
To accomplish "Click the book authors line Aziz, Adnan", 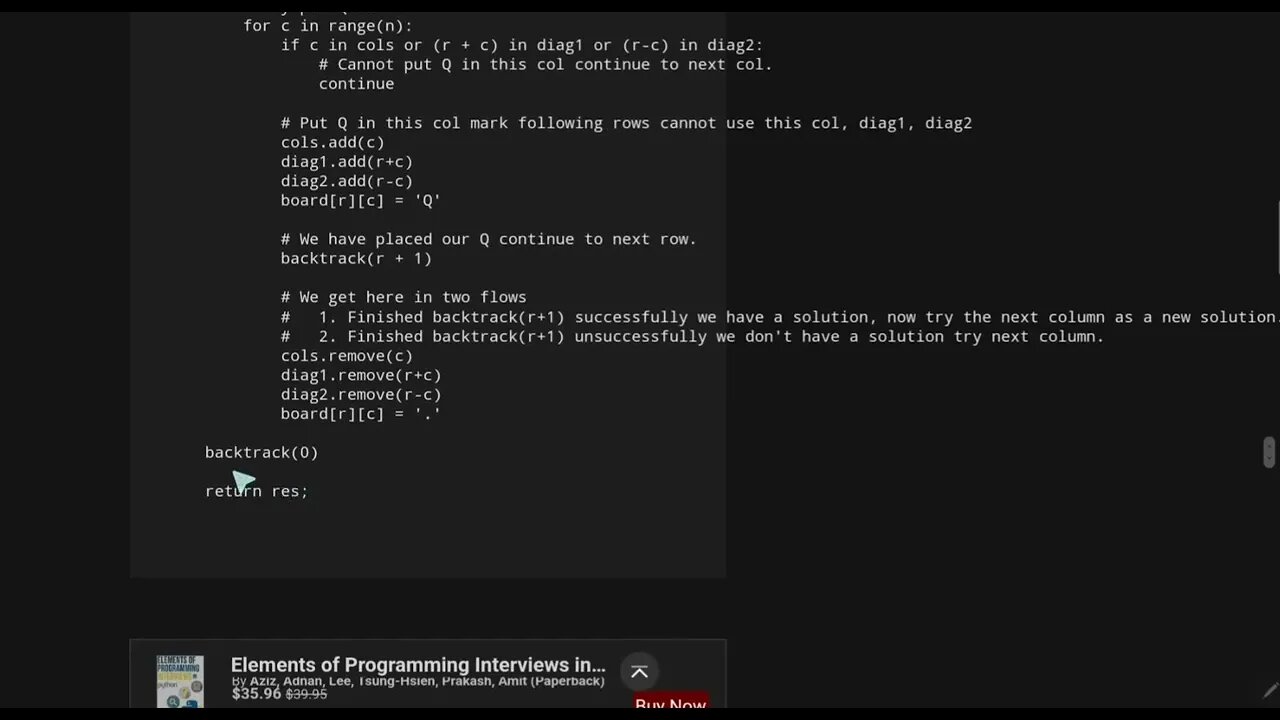I will click(418, 681).
